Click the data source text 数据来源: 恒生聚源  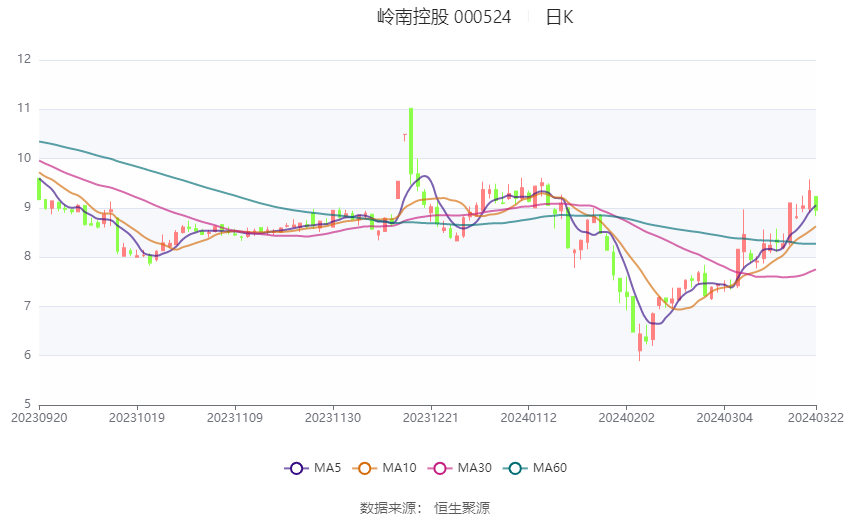[x=425, y=508]
